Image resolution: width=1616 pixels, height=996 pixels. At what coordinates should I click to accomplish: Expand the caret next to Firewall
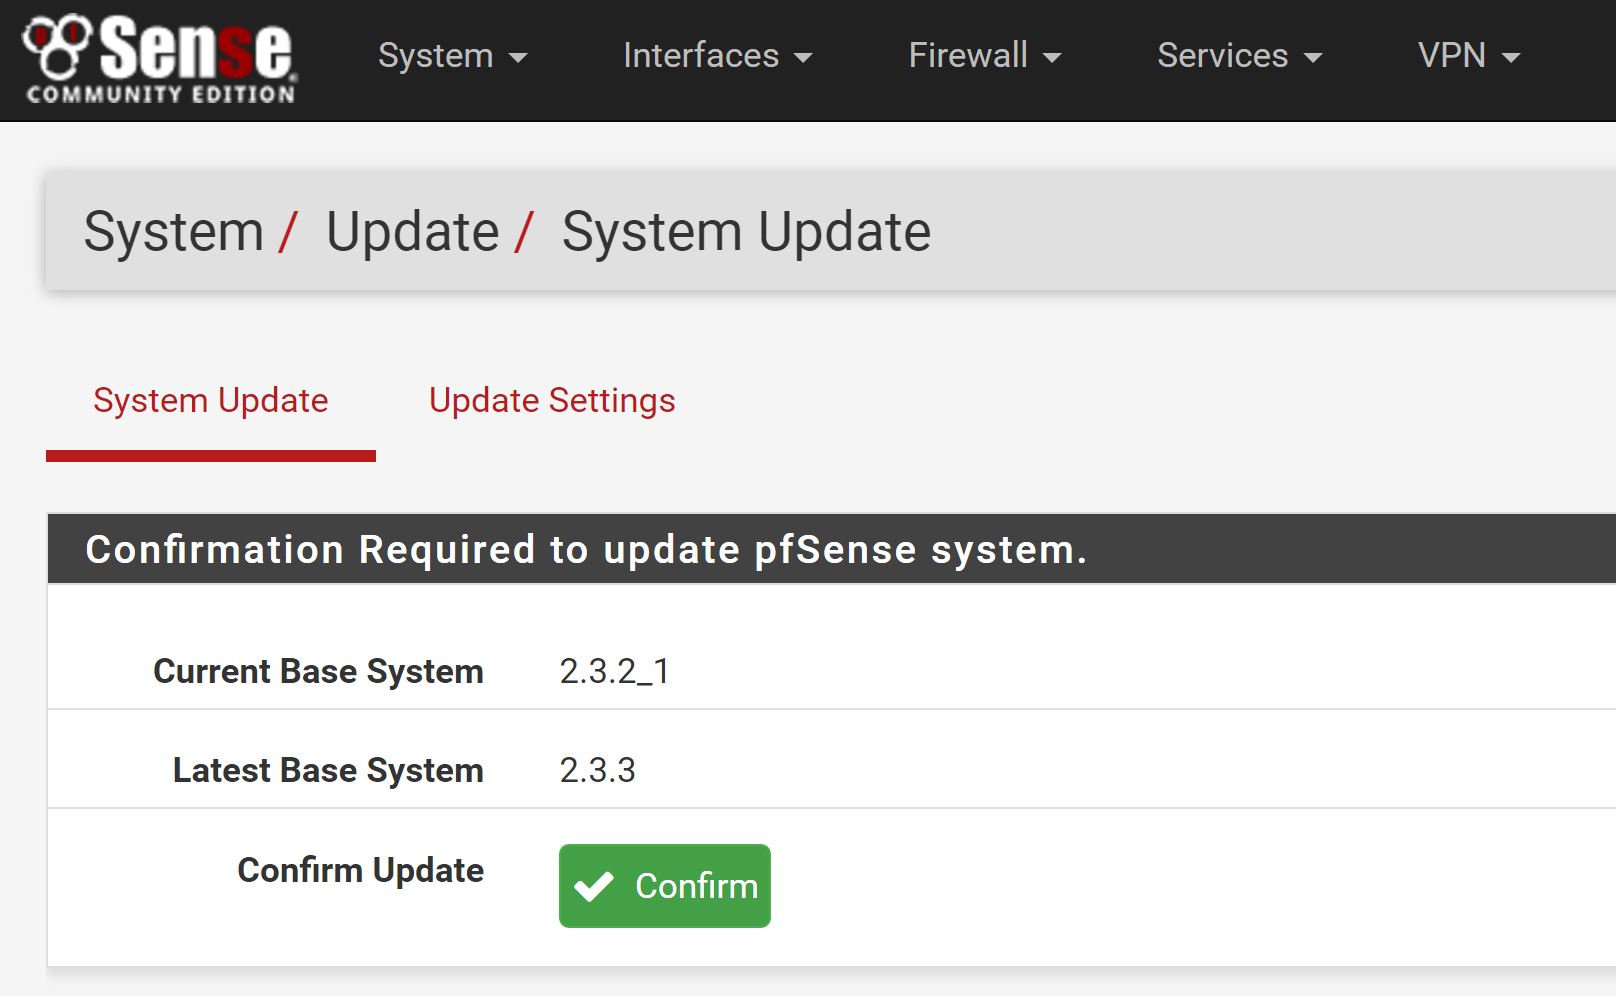(x=1052, y=58)
